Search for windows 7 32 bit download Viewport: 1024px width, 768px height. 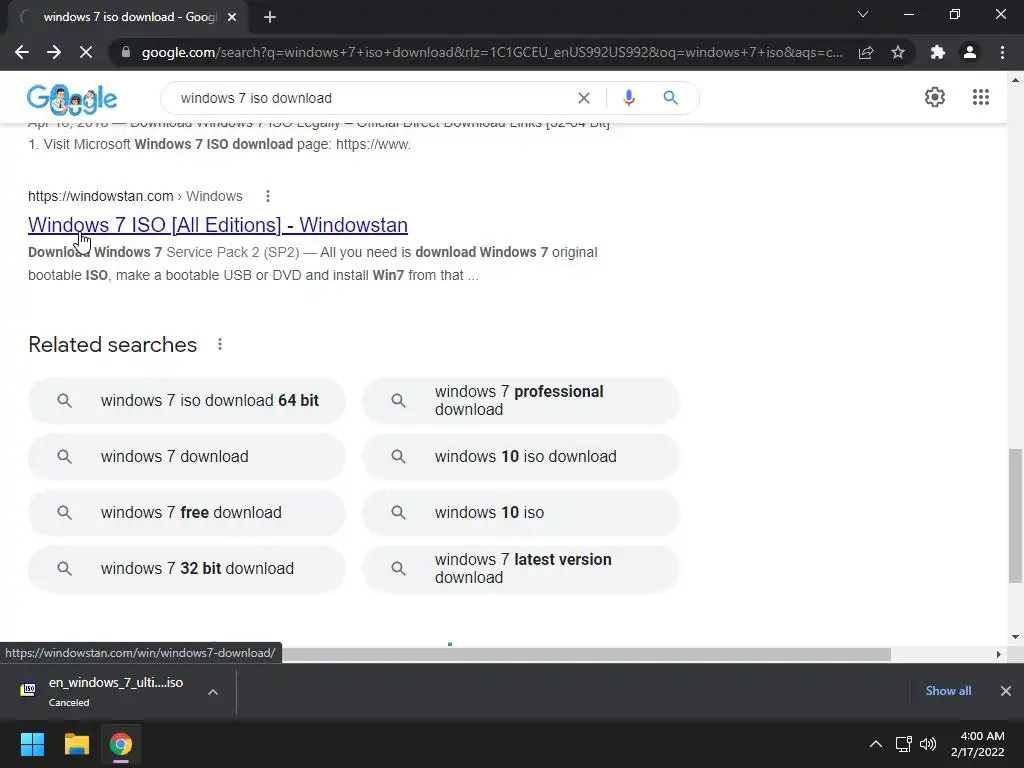[x=187, y=569]
